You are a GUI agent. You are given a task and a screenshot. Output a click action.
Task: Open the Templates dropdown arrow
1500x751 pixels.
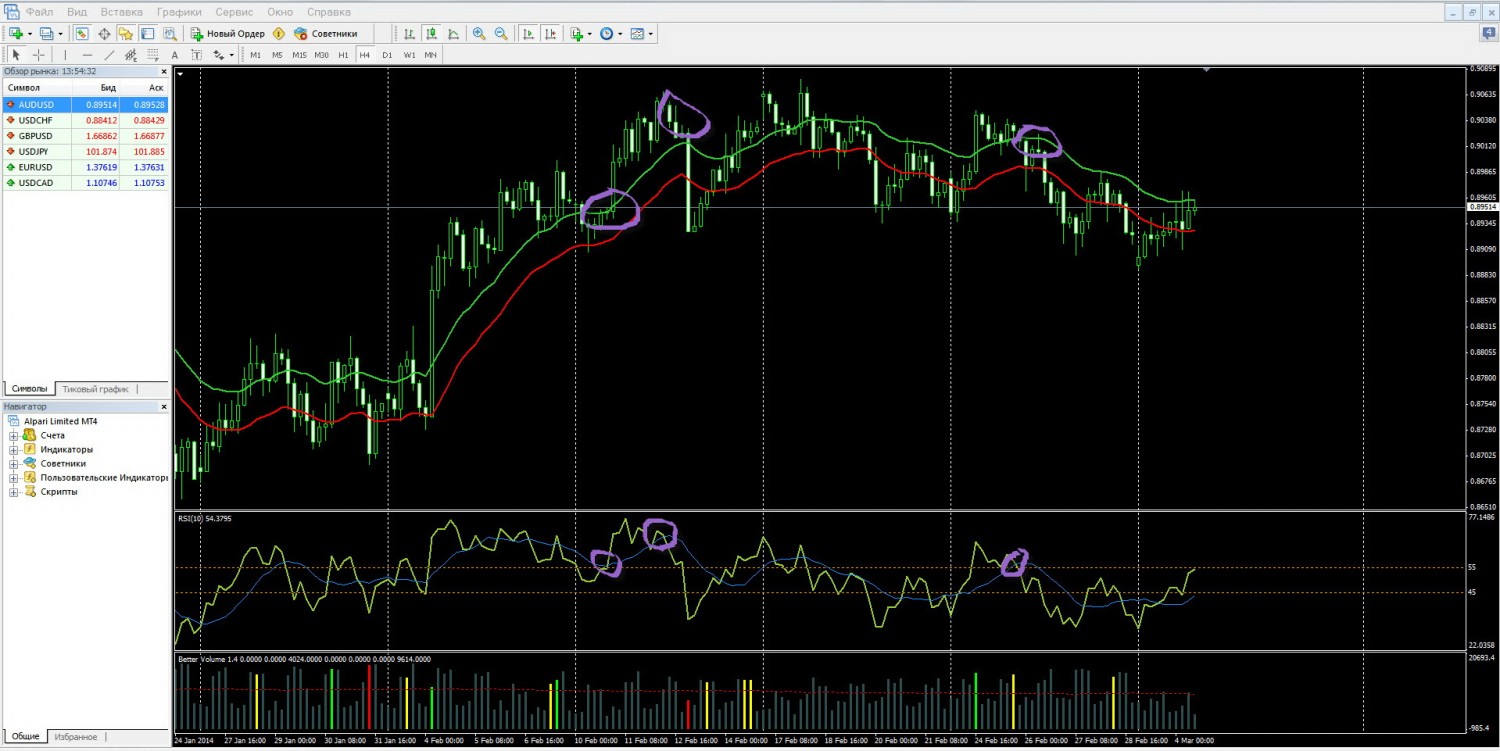pos(651,34)
